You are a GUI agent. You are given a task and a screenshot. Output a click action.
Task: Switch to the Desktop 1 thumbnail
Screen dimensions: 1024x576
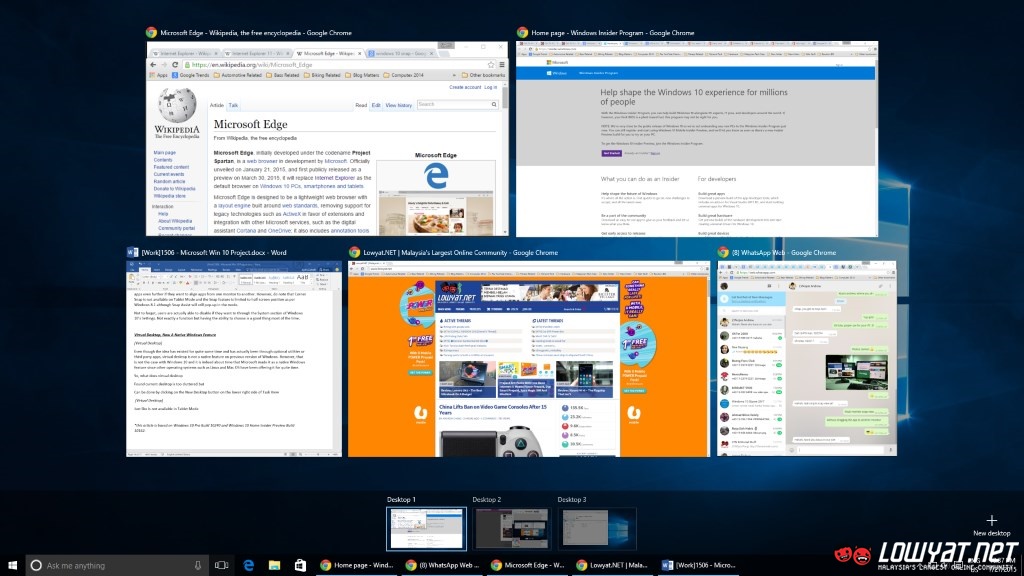point(426,528)
